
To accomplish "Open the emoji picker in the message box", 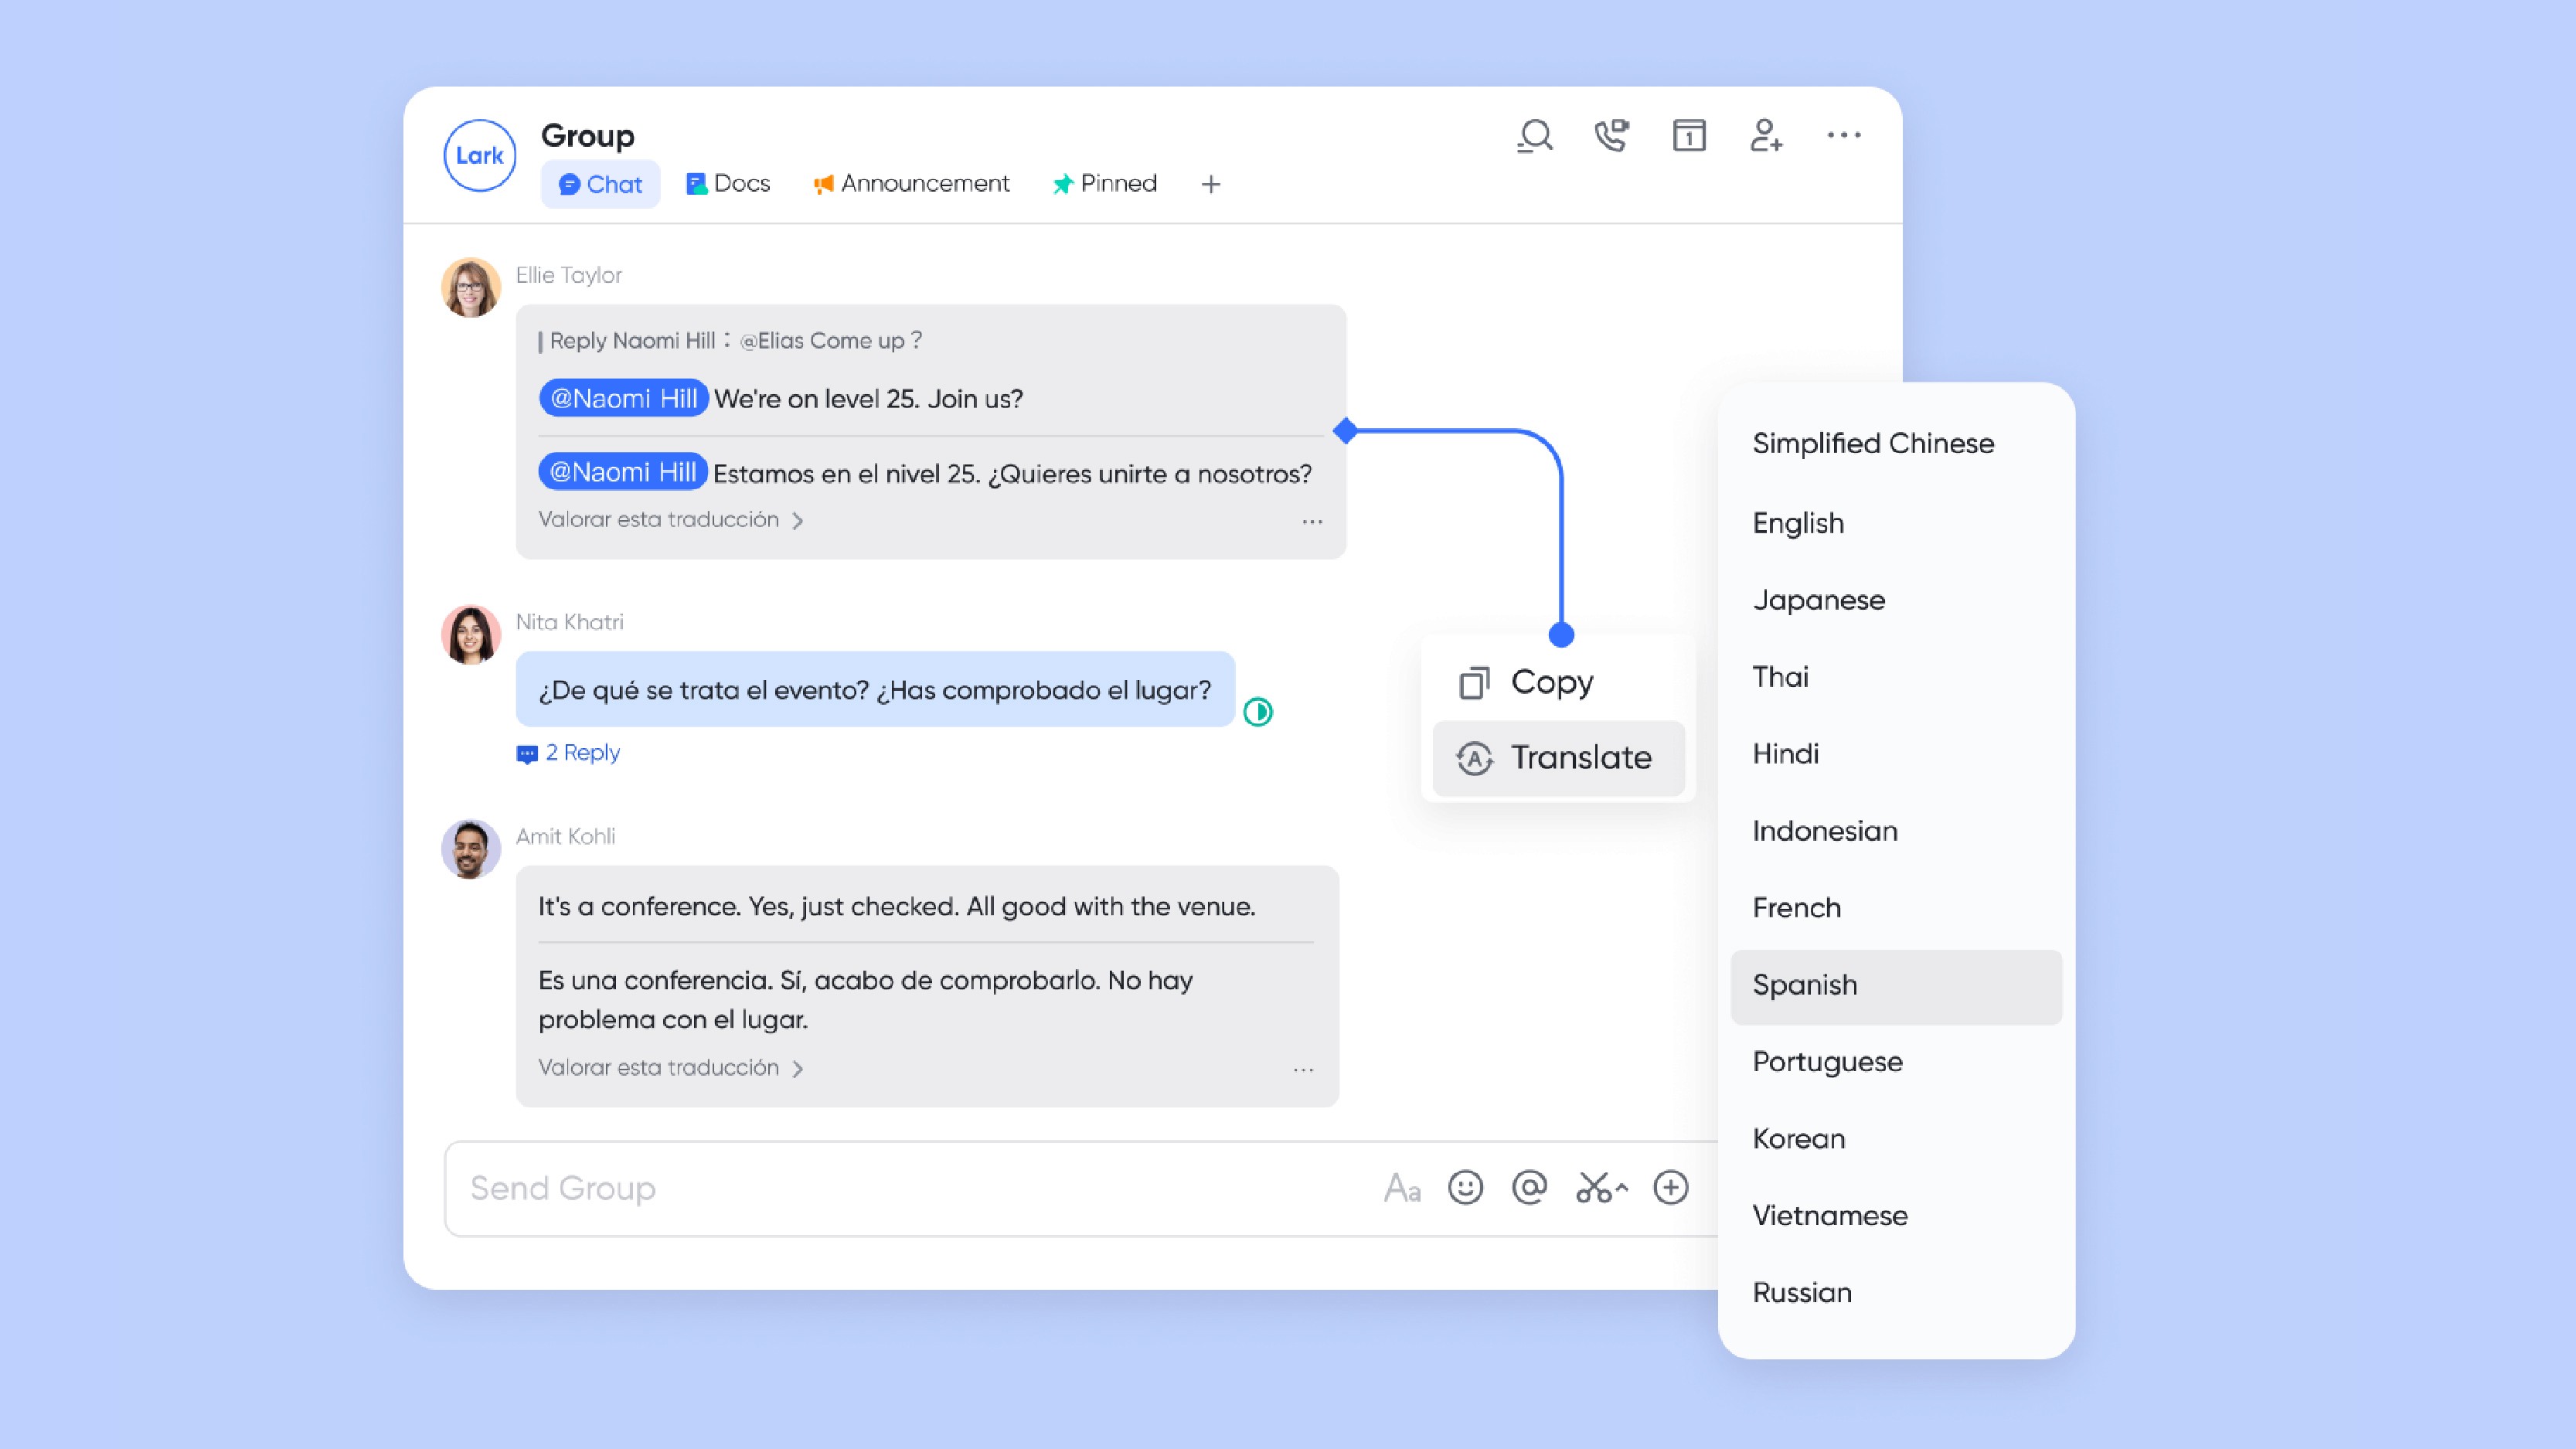I will 1465,1188.
